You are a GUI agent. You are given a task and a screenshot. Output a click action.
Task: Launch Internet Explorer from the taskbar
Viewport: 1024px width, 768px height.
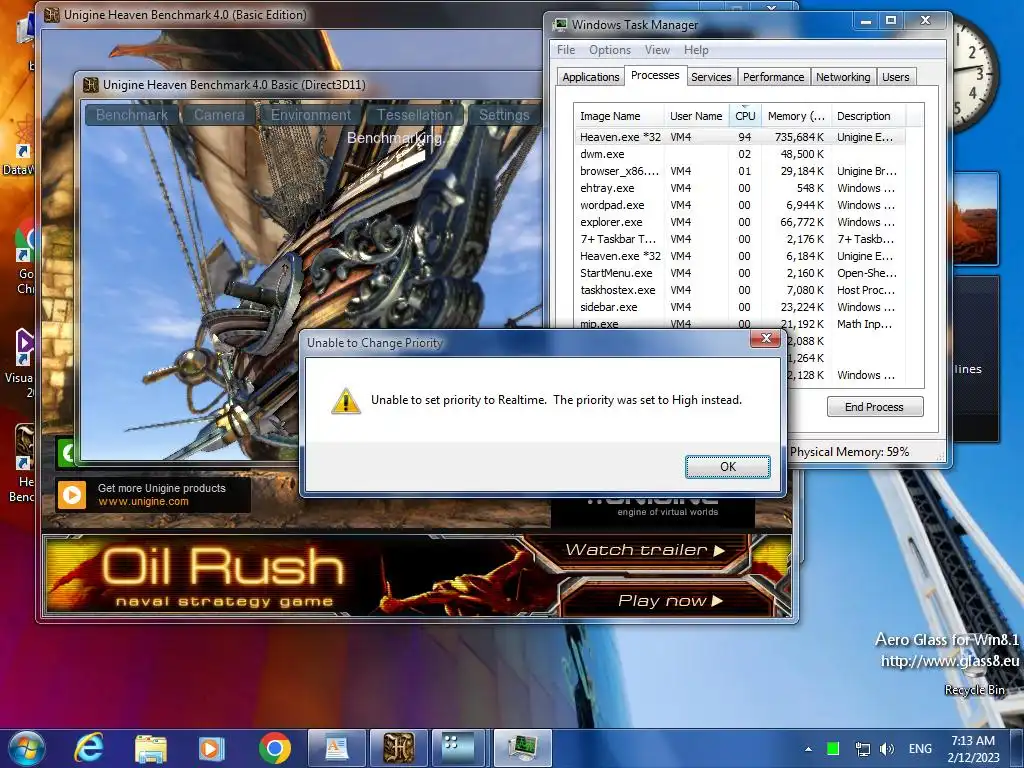[x=89, y=748]
